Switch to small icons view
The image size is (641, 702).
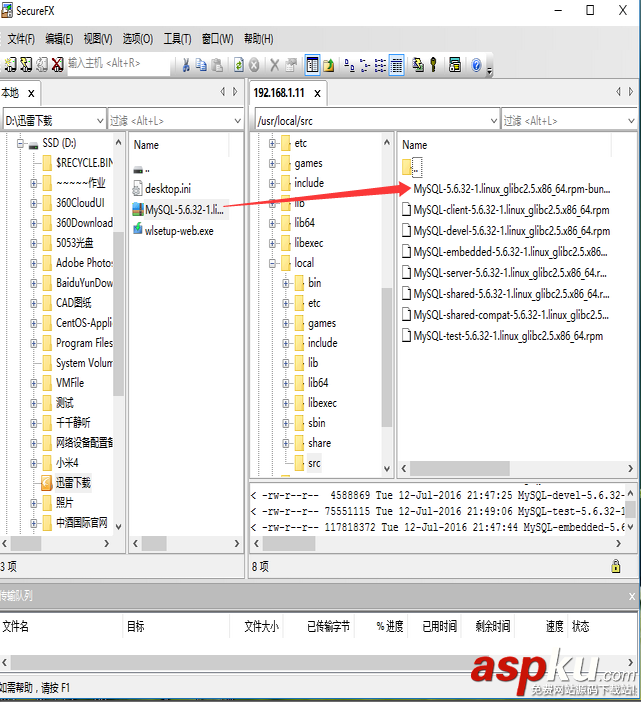point(365,65)
